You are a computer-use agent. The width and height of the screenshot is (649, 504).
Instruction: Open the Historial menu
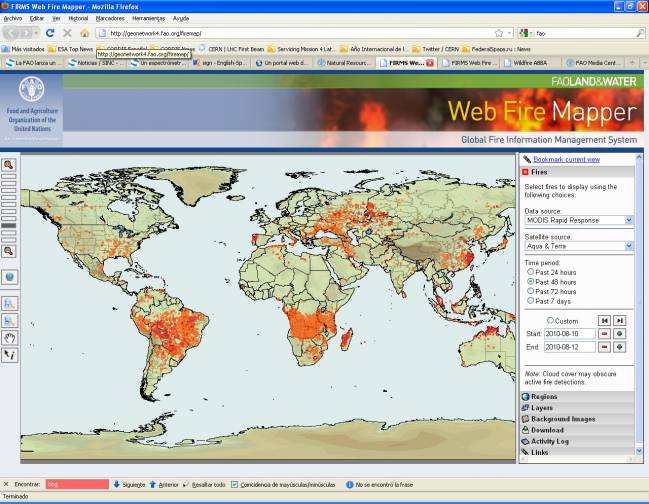pyautogui.click(x=78, y=19)
